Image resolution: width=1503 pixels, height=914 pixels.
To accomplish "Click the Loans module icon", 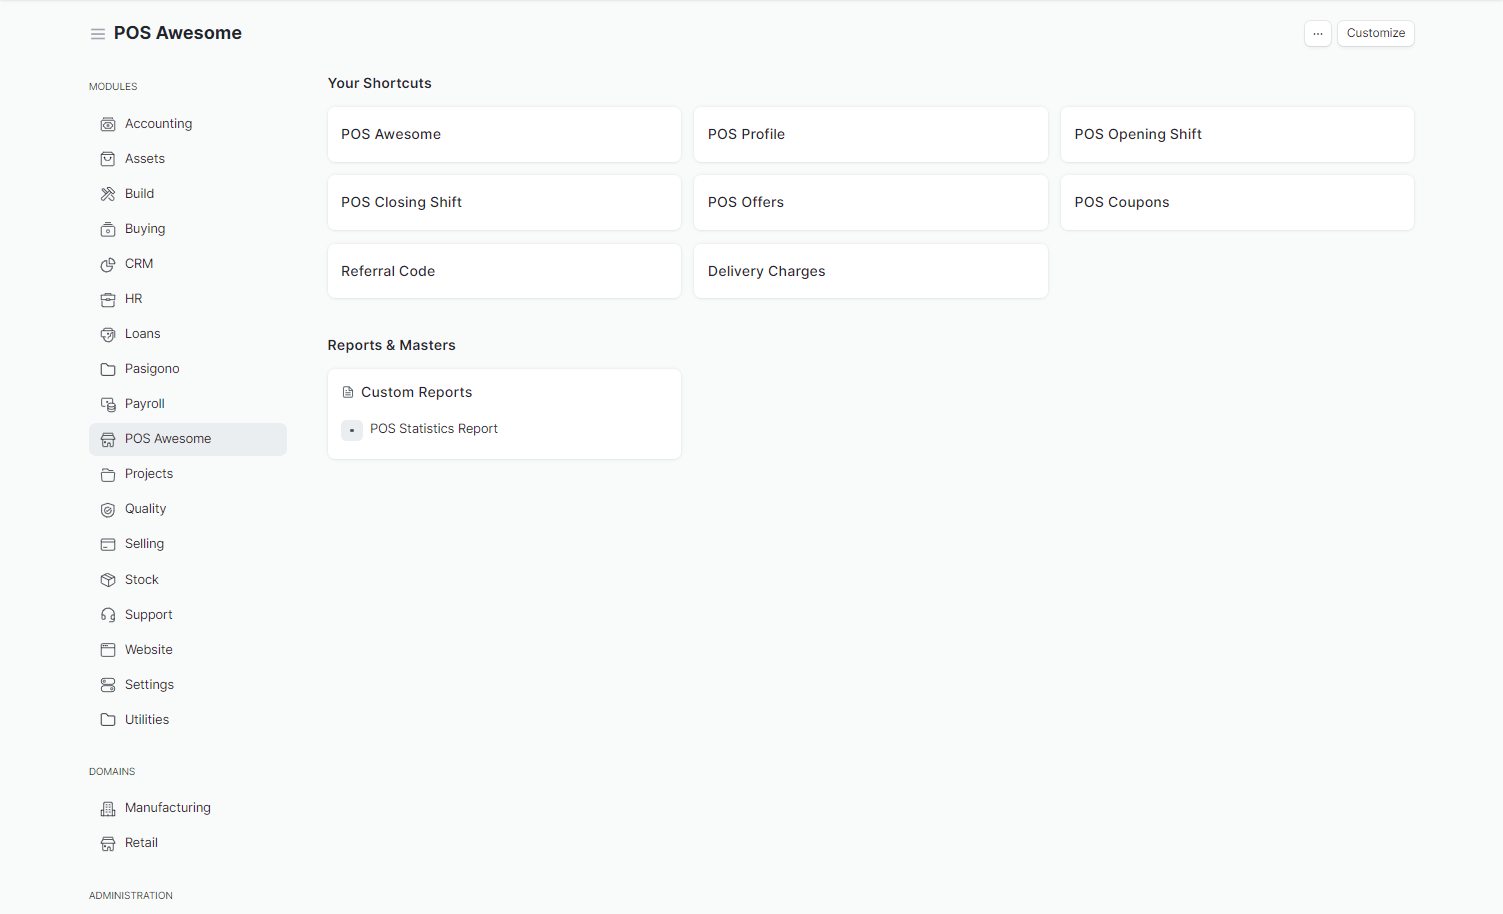I will (108, 334).
